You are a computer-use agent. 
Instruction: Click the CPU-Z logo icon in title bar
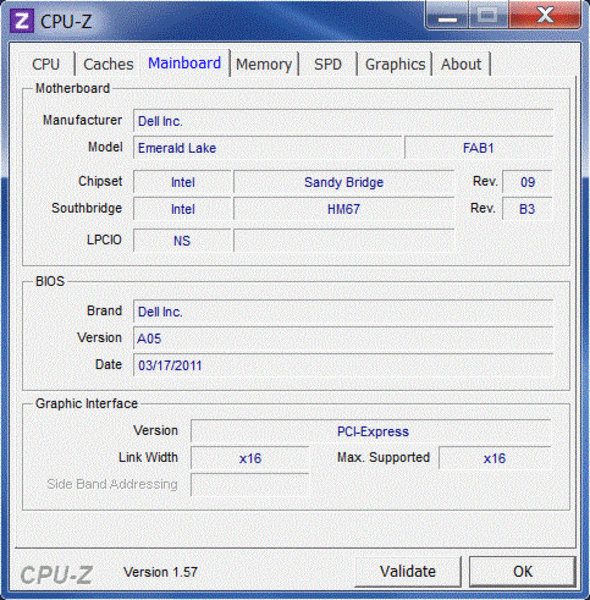22,21
